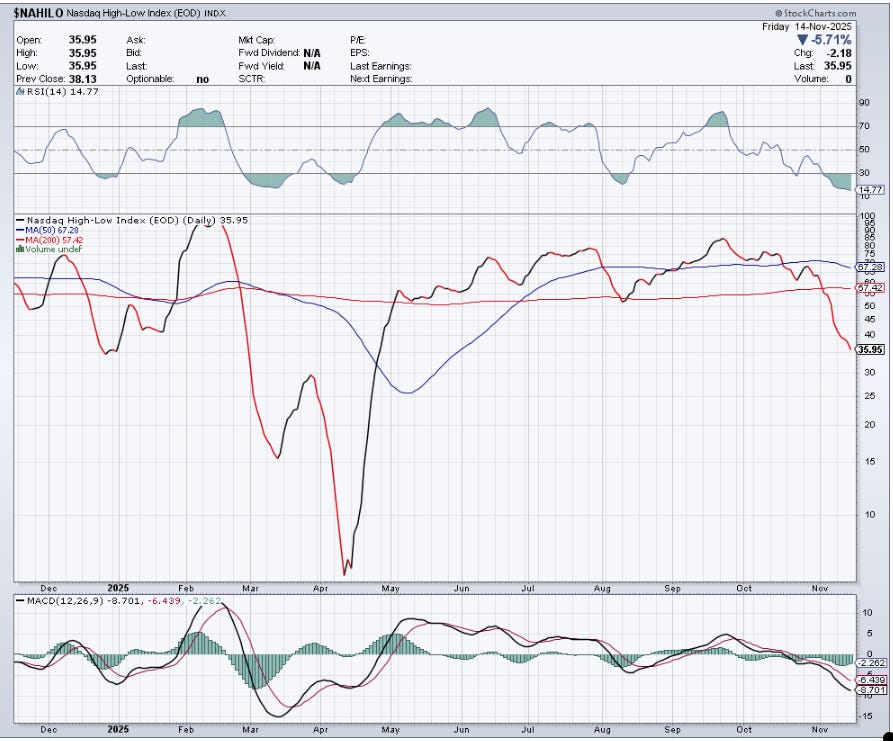Click the Prev Close value 38.13
893x741 pixels.
click(83, 79)
